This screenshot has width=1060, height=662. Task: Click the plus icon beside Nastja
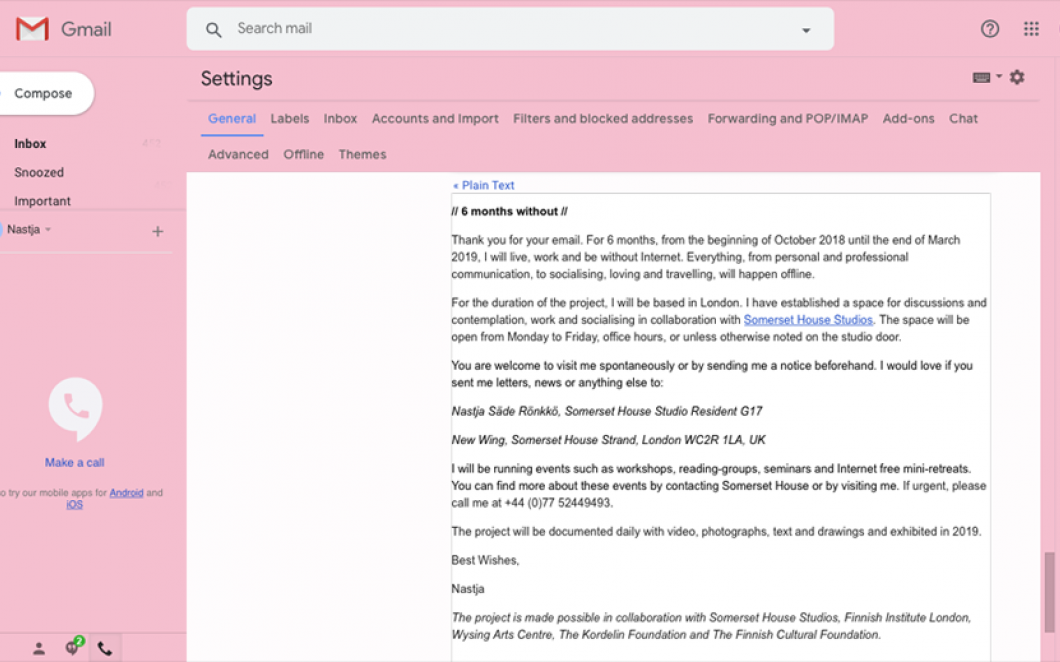158,231
